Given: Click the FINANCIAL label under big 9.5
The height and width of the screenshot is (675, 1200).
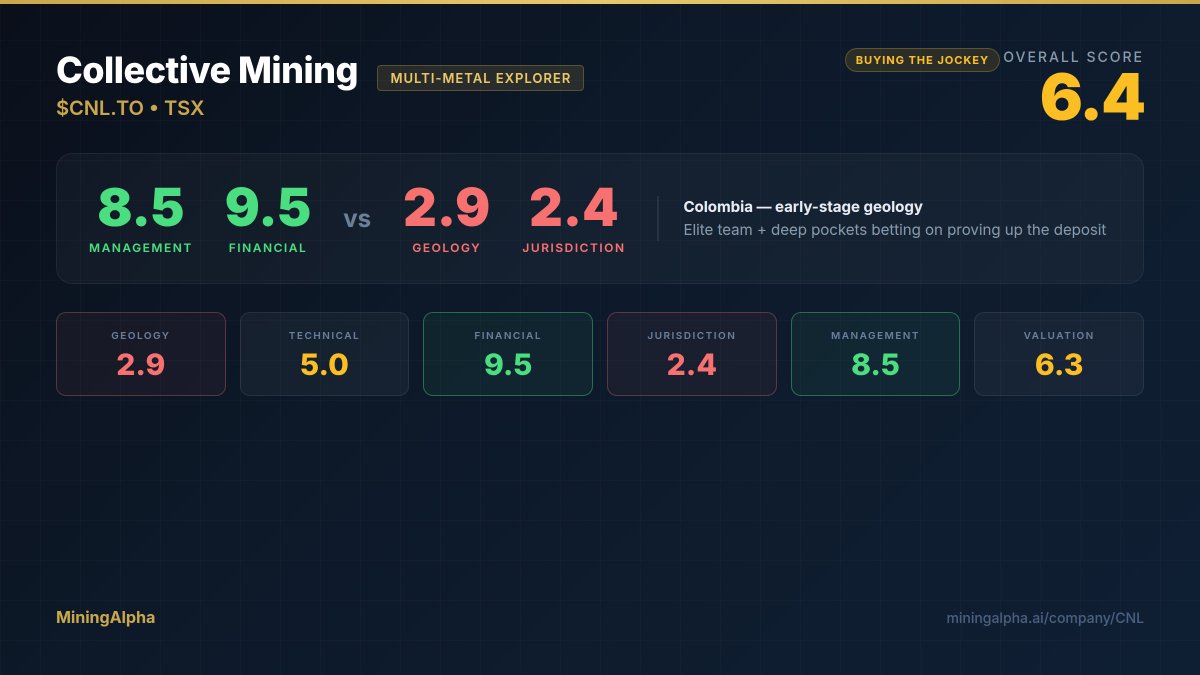Looking at the screenshot, I should pyautogui.click(x=267, y=248).
